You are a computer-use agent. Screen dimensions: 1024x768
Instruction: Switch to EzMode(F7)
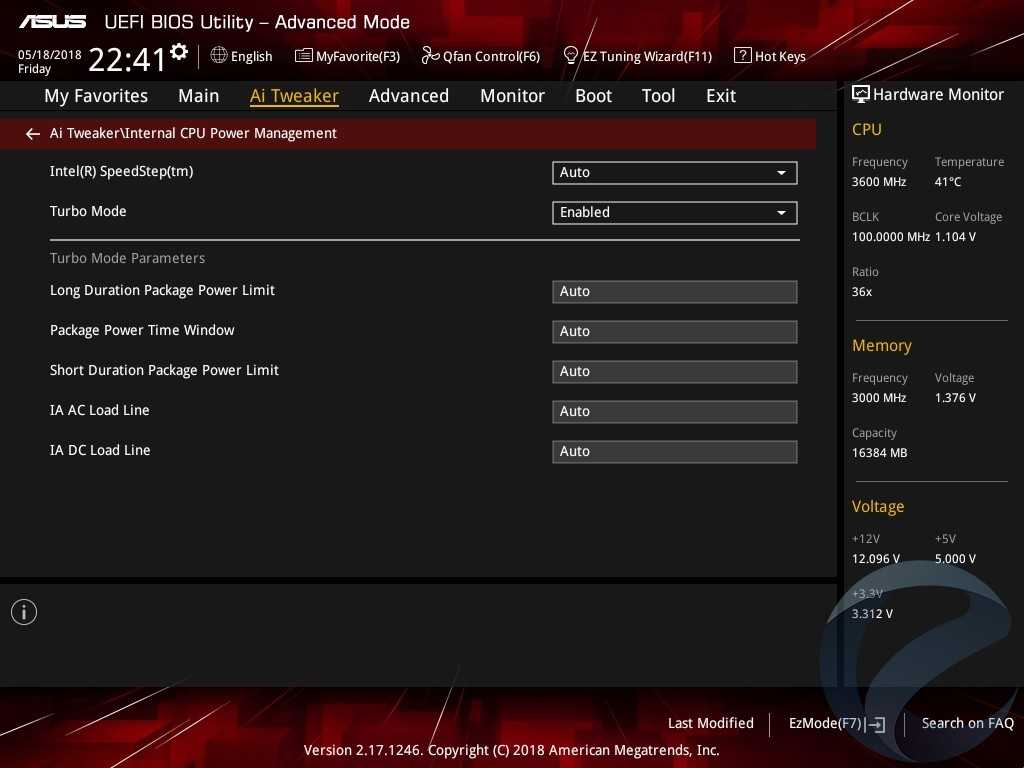click(x=836, y=724)
